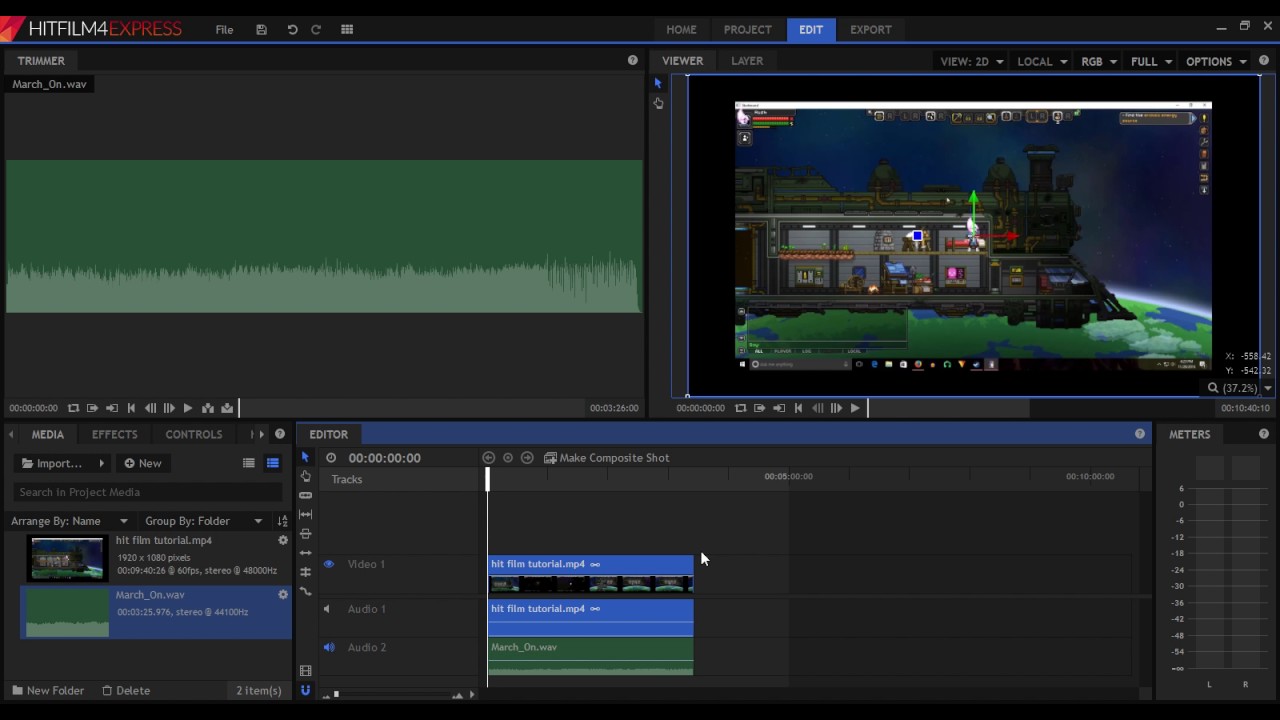Toggle loop playback in the Viewer
This screenshot has width=1280, height=720.
[740, 408]
